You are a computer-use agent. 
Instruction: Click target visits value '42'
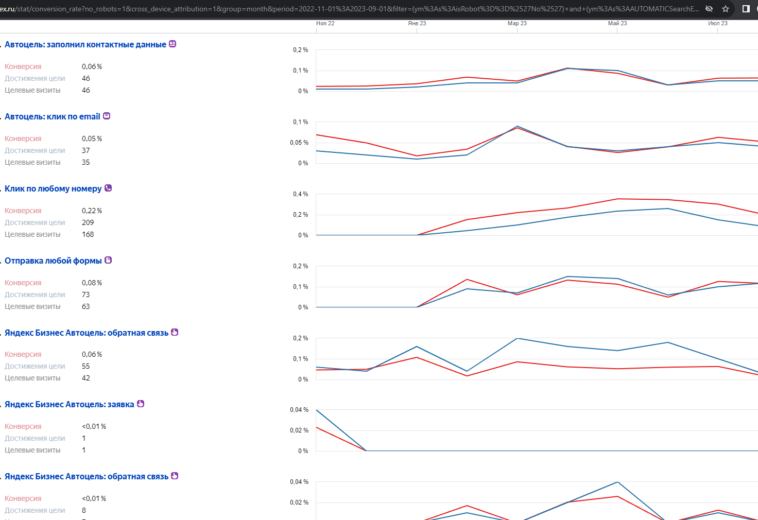pyautogui.click(x=86, y=378)
